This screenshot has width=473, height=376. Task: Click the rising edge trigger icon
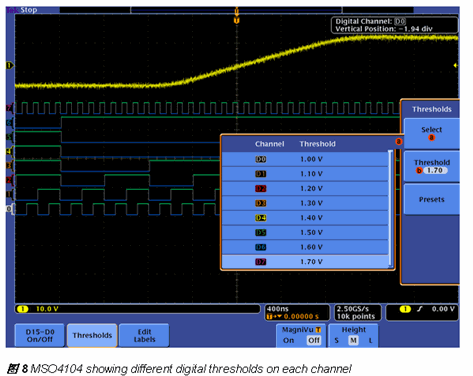tap(420, 309)
